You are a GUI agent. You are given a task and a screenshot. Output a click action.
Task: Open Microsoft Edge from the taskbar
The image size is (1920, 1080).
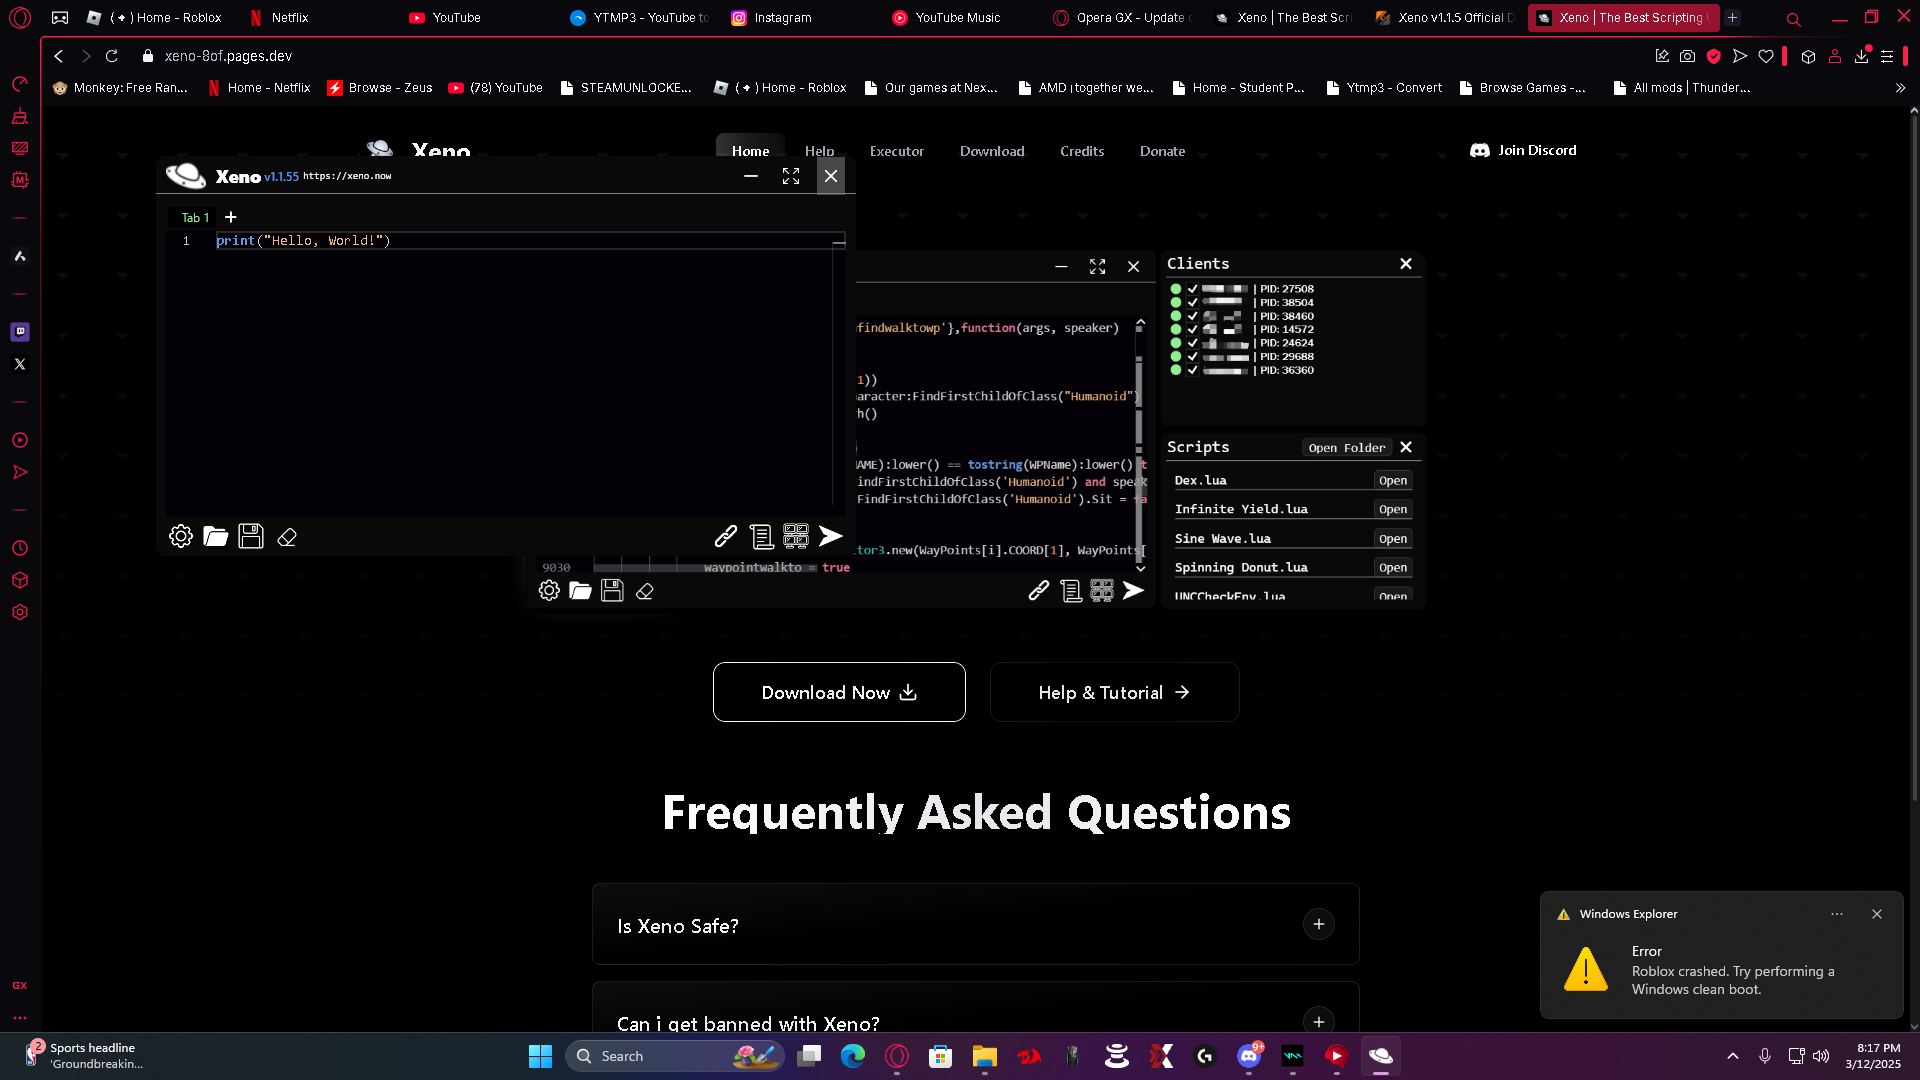(853, 1056)
